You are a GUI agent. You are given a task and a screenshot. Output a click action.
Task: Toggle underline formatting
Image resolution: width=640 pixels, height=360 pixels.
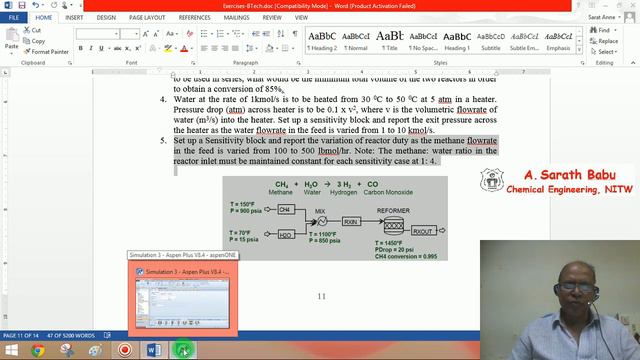click(101, 49)
